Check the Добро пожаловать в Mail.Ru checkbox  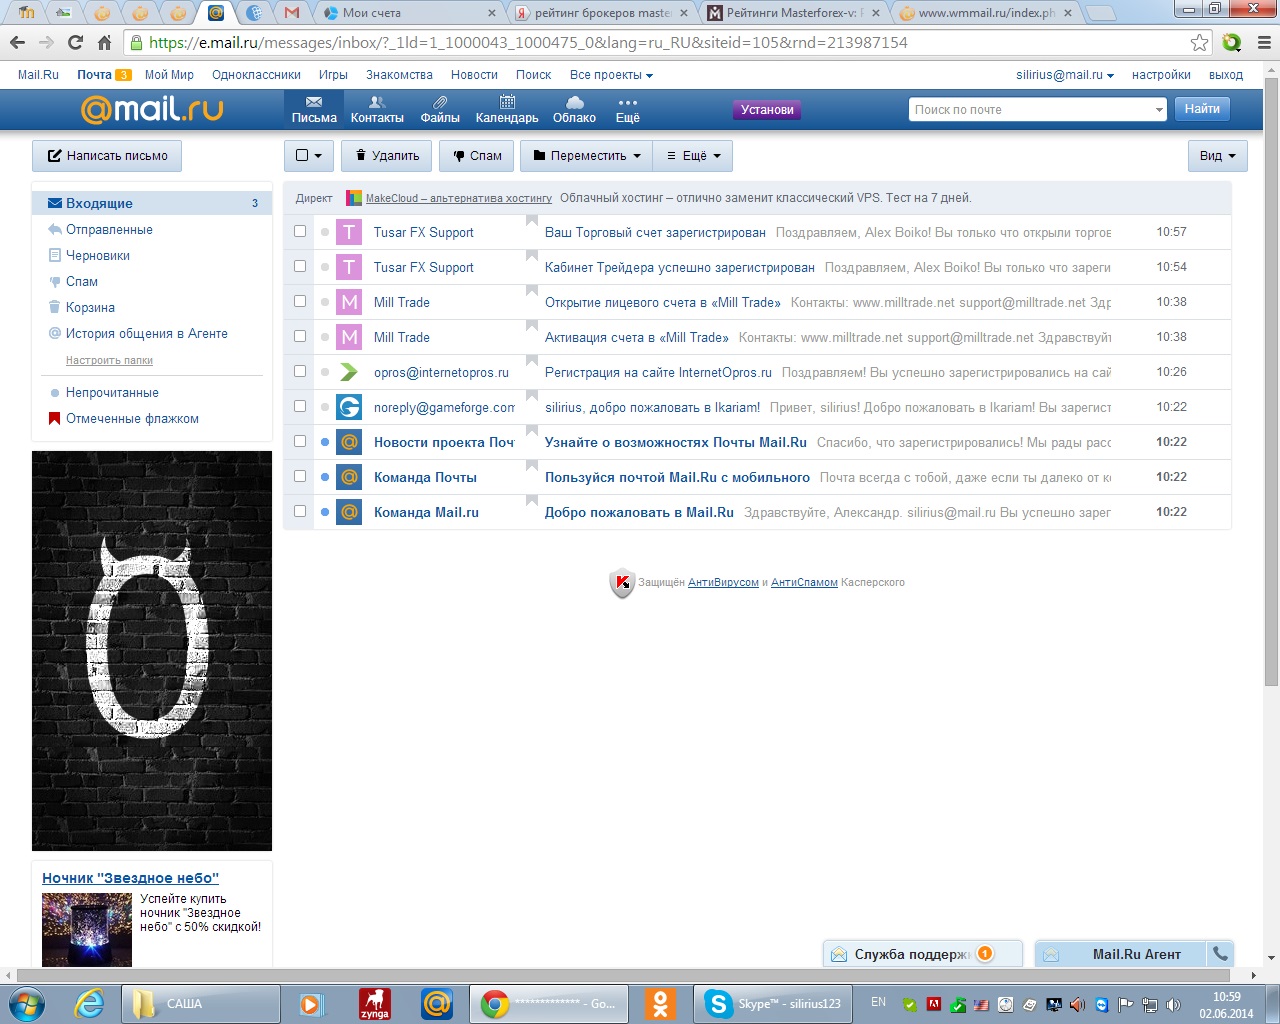point(300,511)
